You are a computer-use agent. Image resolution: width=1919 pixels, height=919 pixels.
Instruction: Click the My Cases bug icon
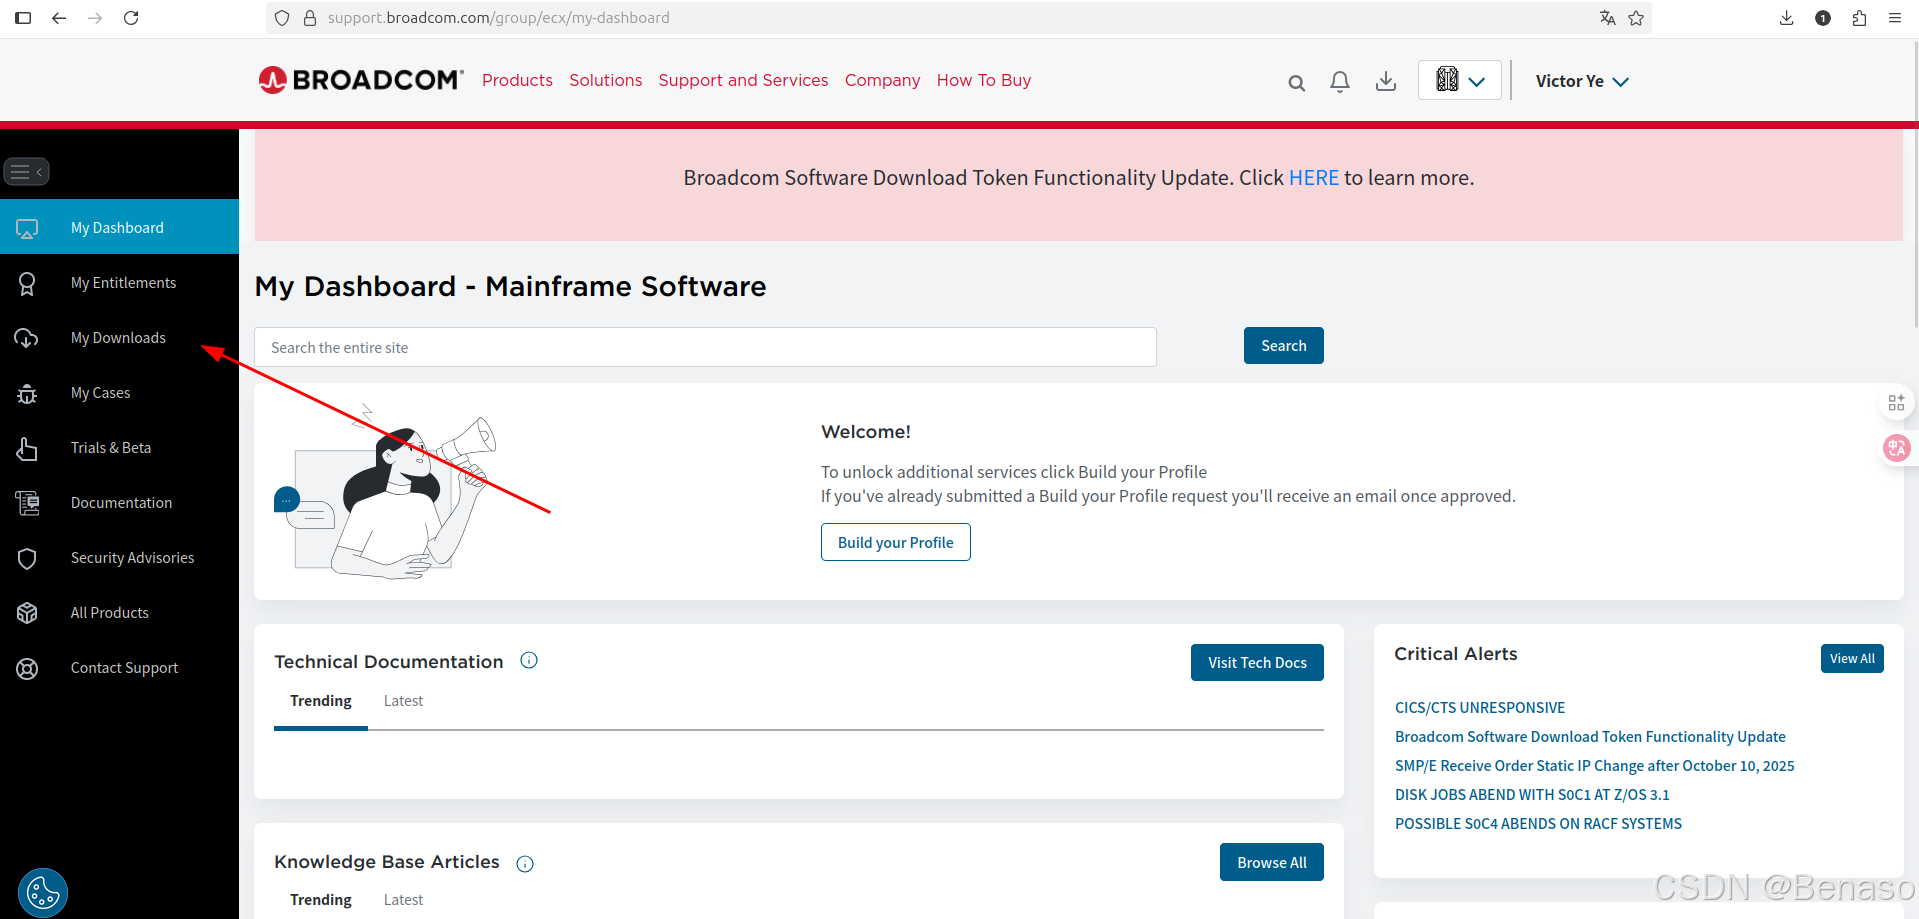pos(27,394)
